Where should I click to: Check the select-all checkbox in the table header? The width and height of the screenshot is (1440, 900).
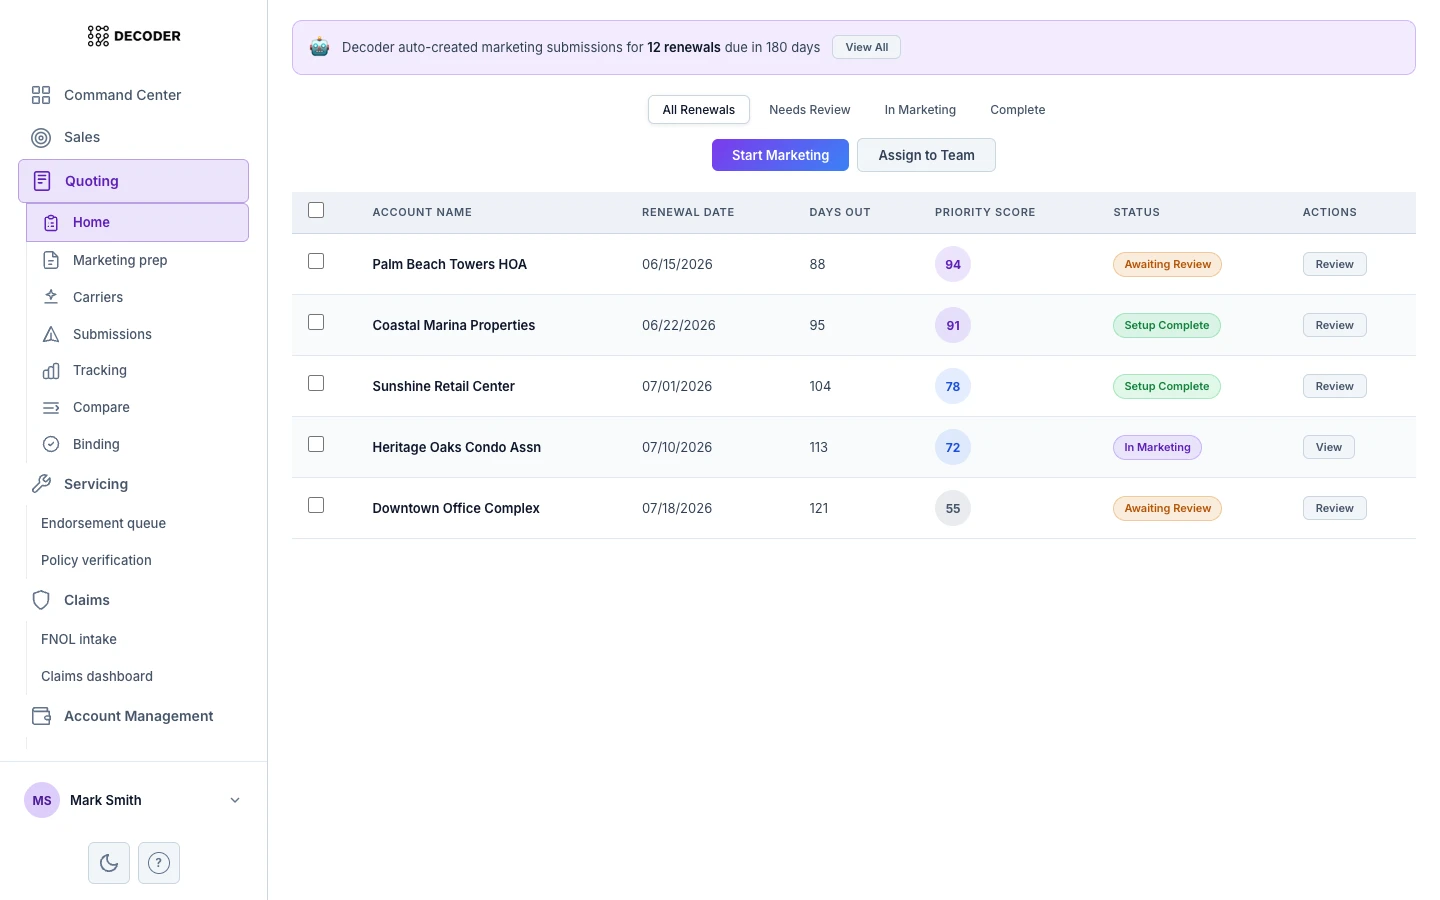click(x=316, y=210)
